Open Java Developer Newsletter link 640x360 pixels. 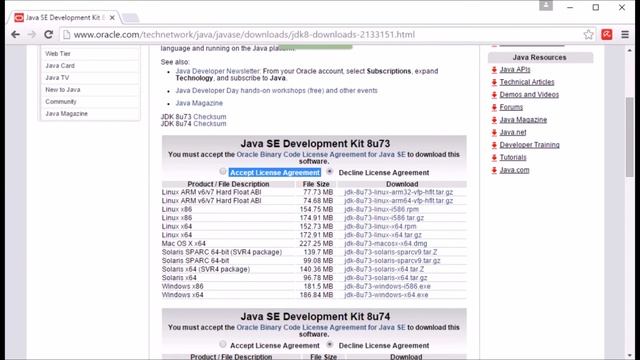(x=218, y=71)
